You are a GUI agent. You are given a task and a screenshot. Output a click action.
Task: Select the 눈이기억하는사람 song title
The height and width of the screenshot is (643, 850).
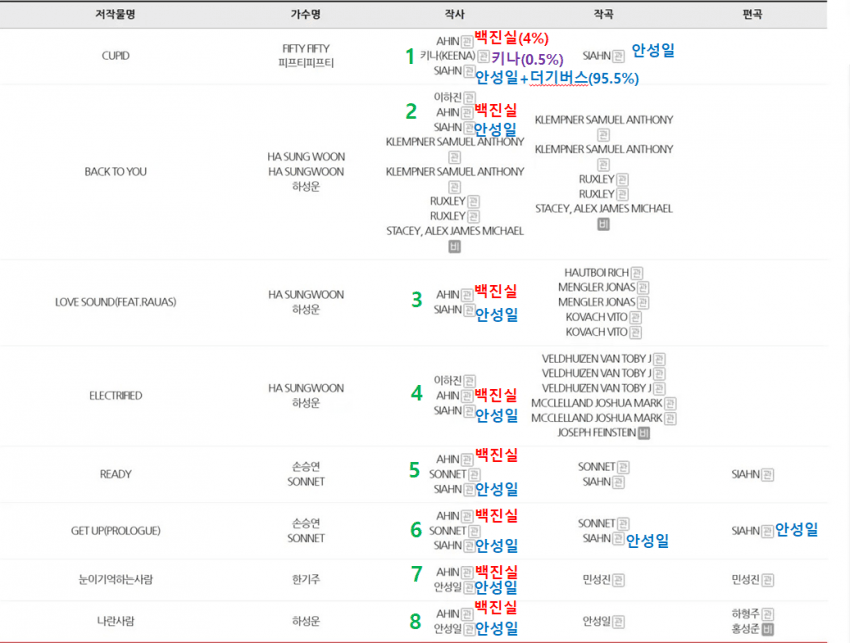[x=115, y=580]
